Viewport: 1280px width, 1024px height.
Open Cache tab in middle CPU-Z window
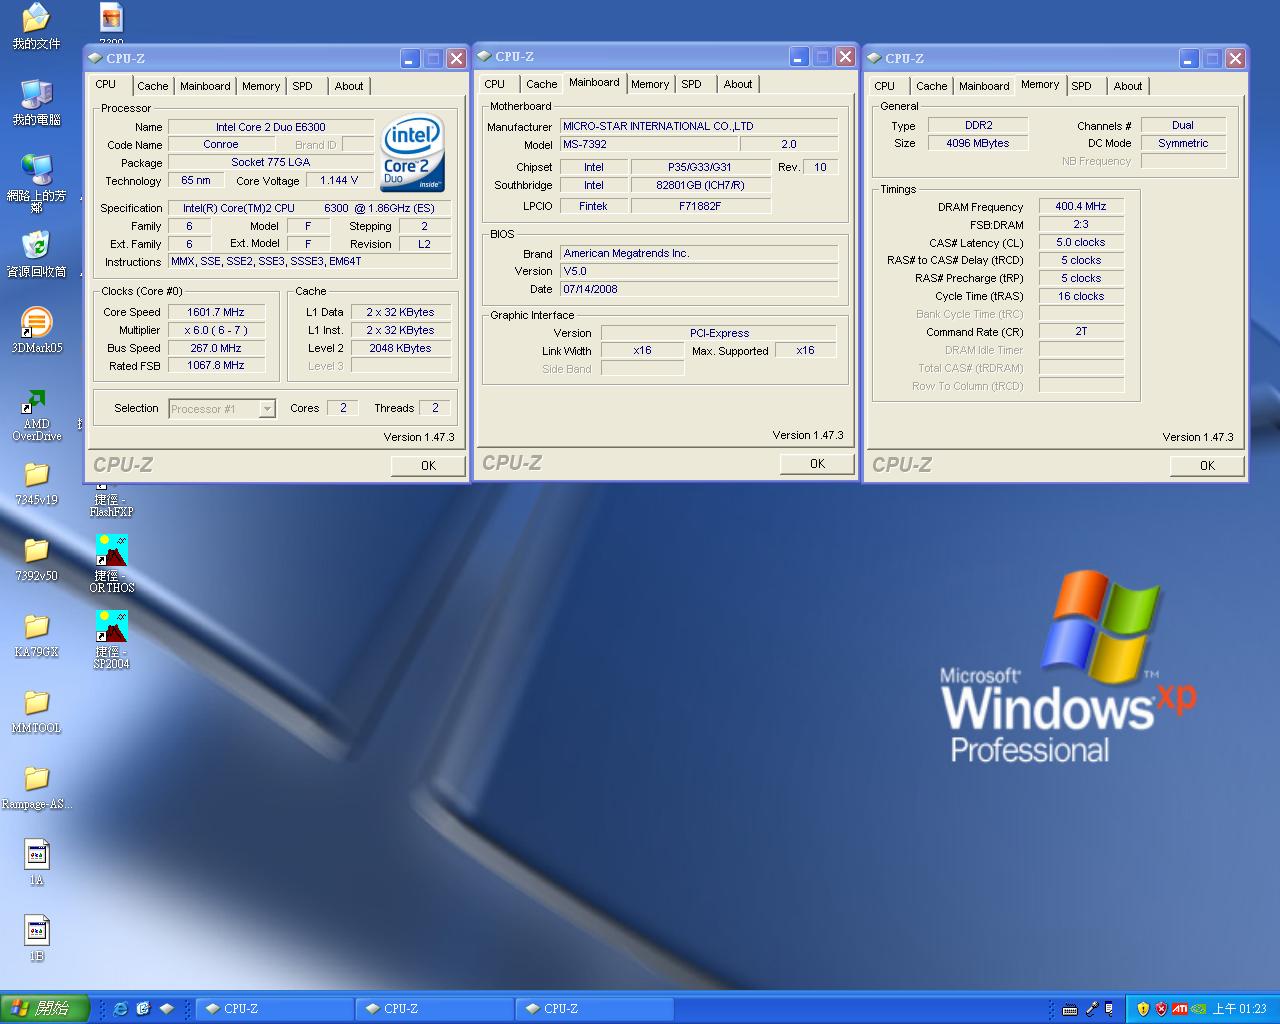542,84
